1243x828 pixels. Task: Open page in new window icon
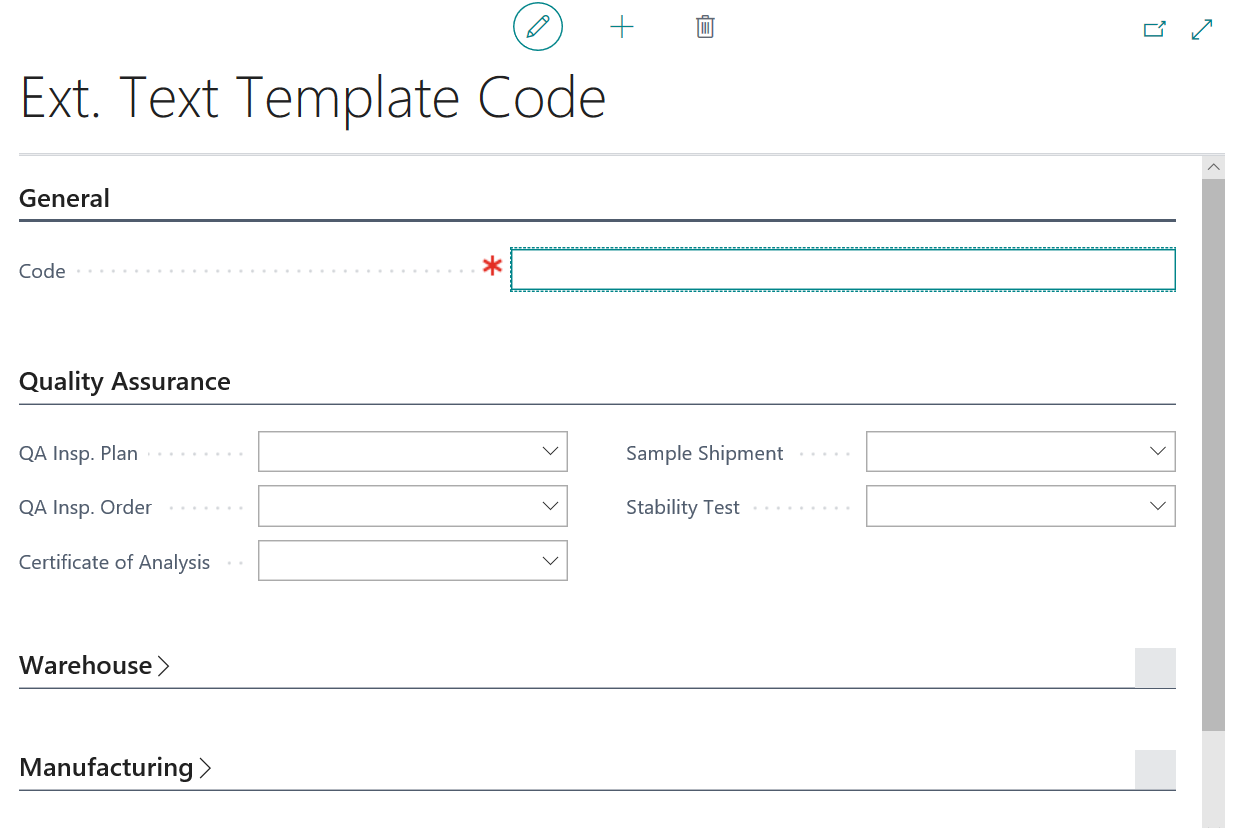point(1155,30)
